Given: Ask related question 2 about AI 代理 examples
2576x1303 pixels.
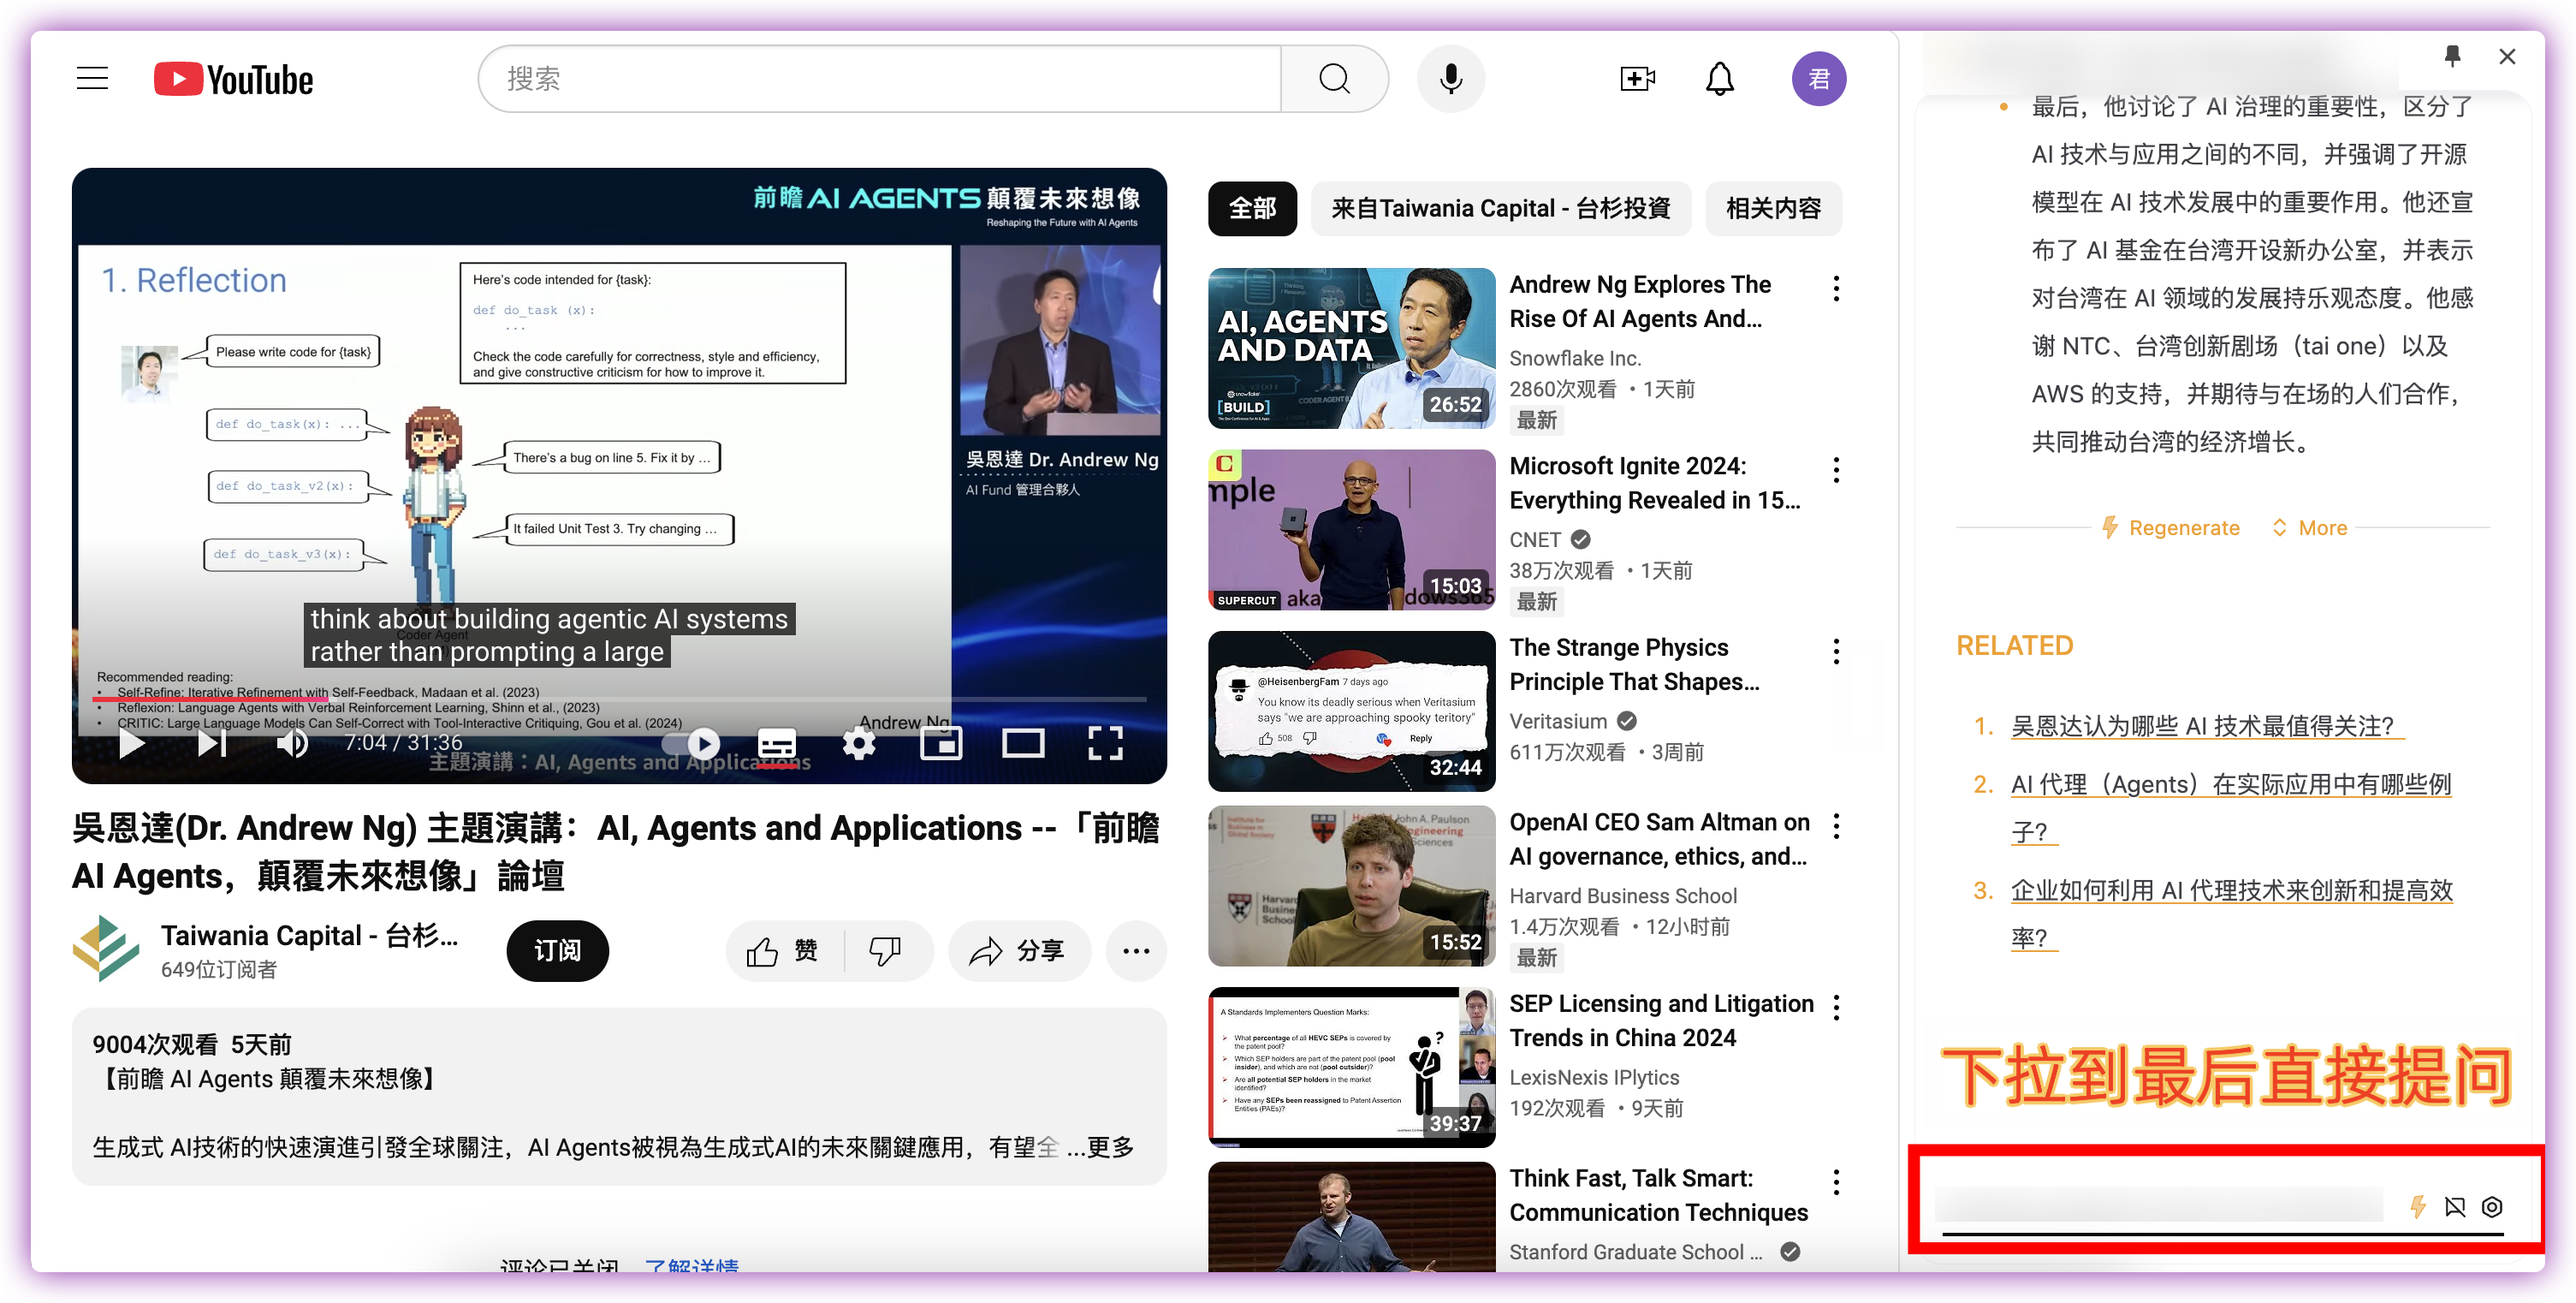Looking at the screenshot, I should (x=2230, y=808).
